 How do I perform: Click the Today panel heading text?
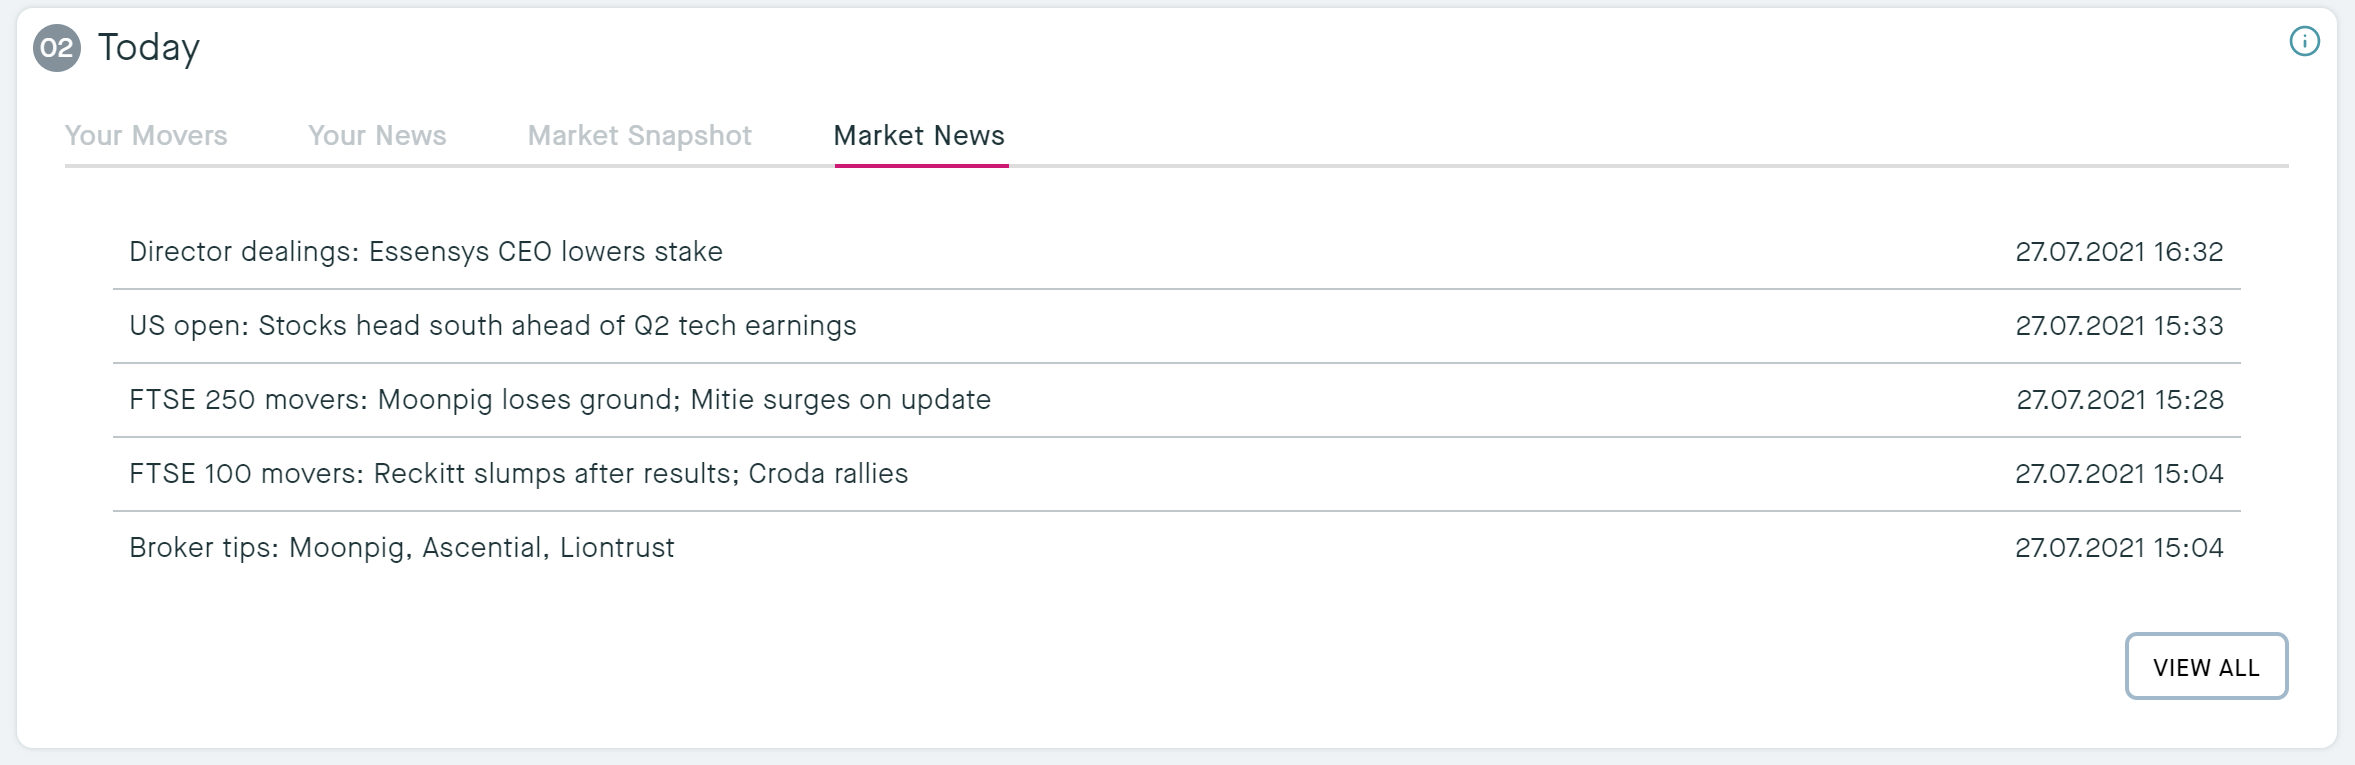coord(149,48)
